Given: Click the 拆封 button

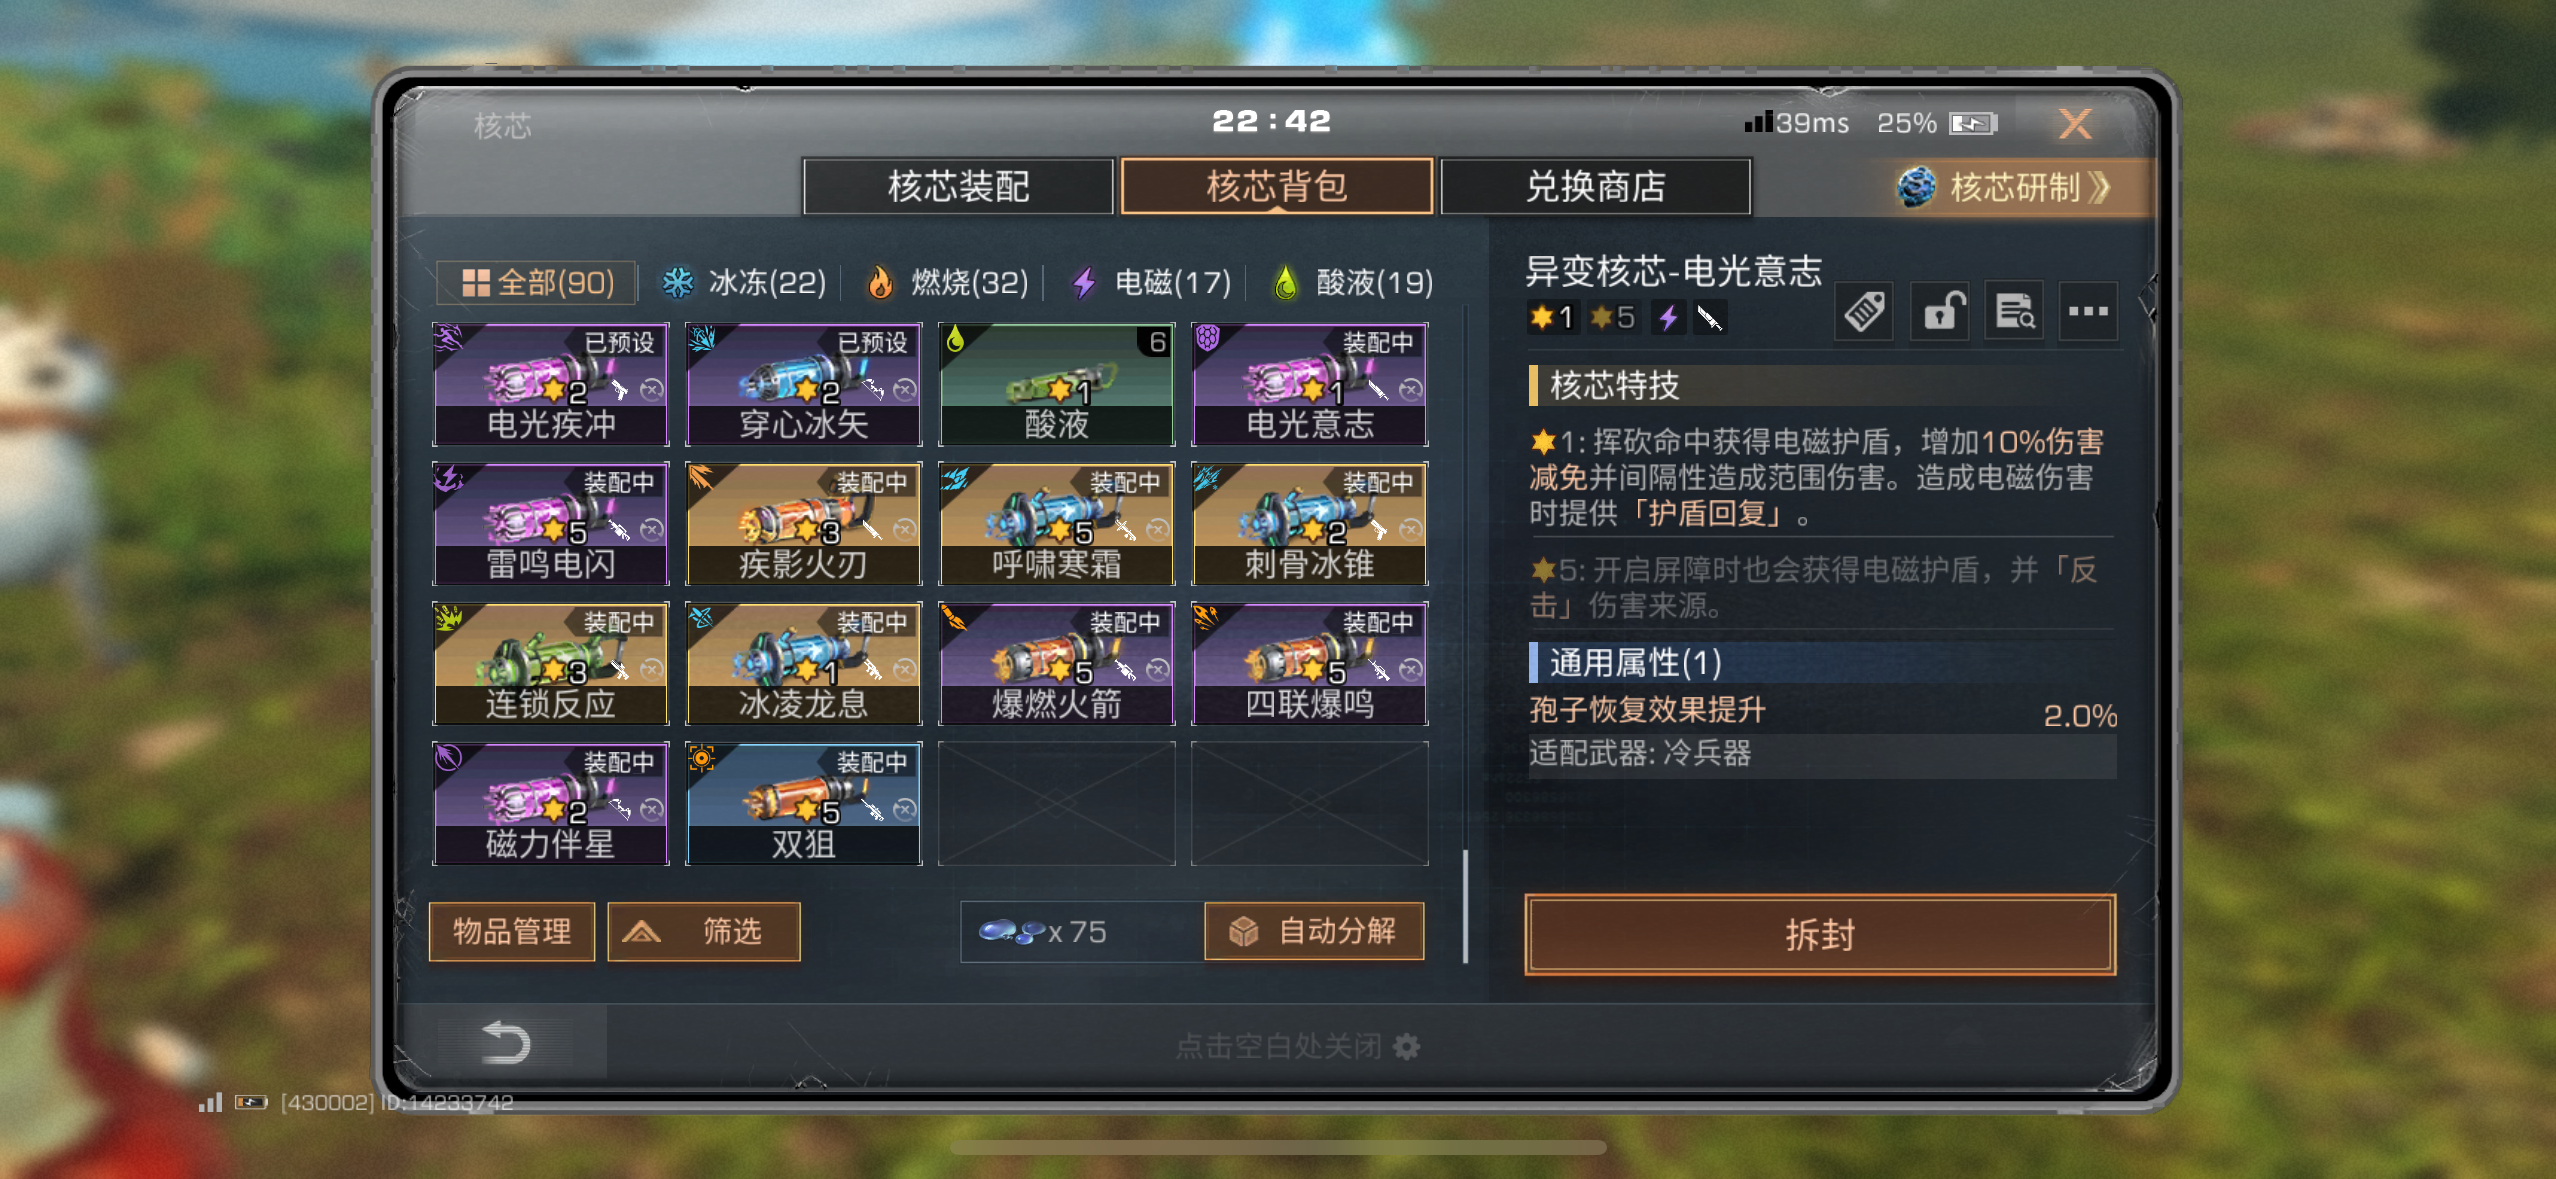Looking at the screenshot, I should tap(1820, 934).
